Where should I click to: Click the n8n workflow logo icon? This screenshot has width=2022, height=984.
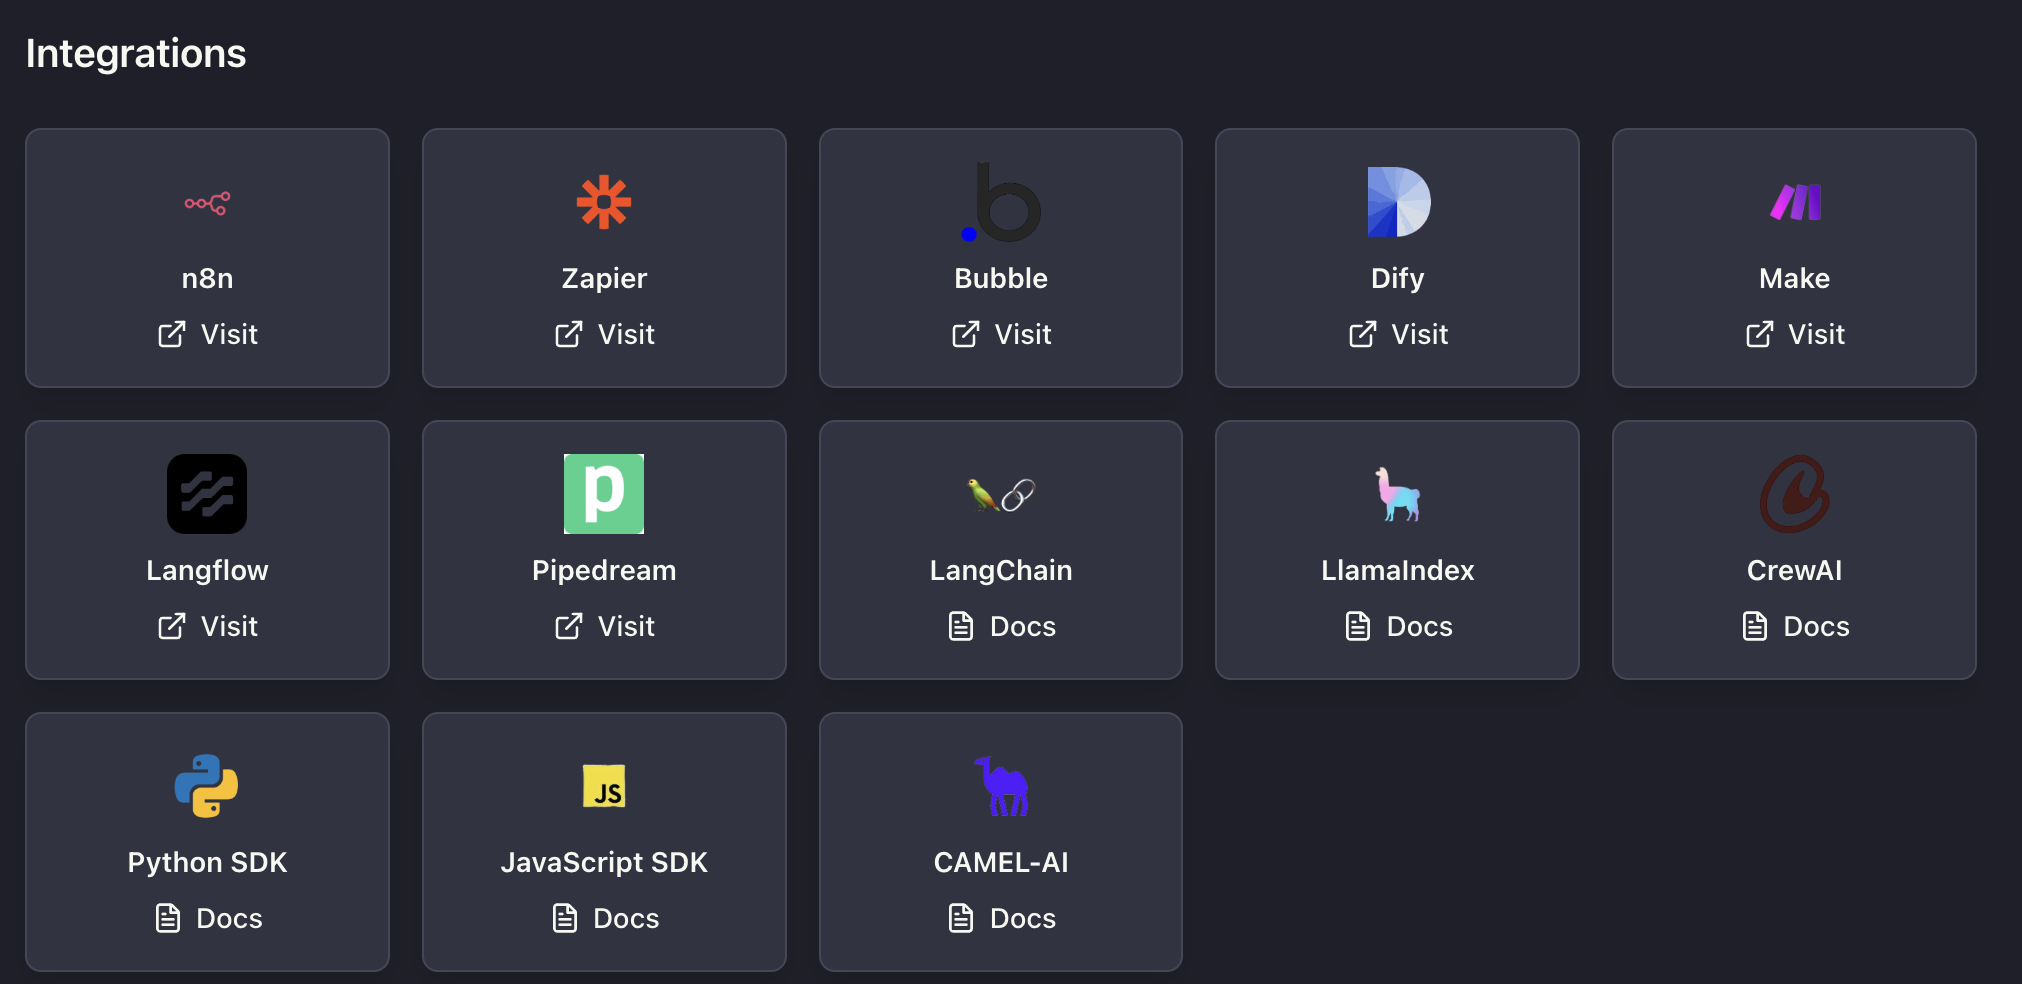207,203
